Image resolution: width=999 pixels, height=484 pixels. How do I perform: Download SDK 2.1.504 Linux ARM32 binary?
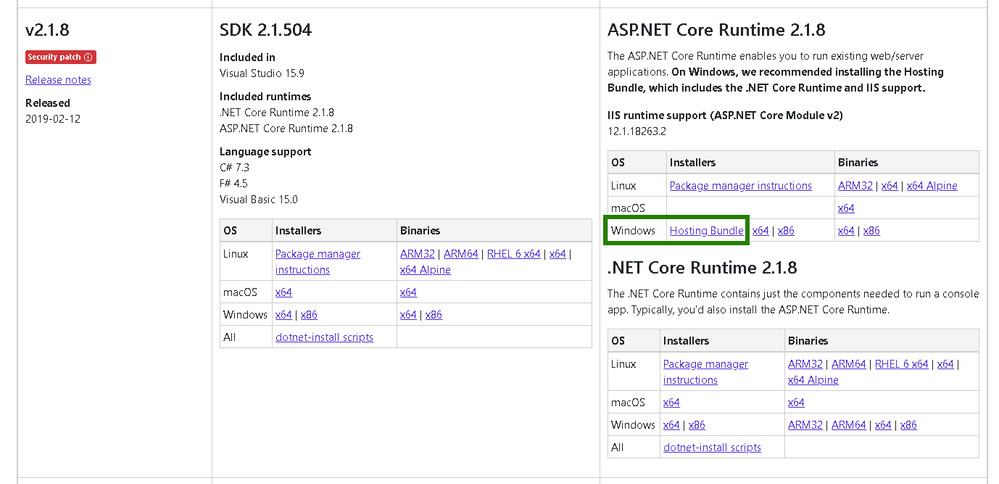click(x=418, y=254)
